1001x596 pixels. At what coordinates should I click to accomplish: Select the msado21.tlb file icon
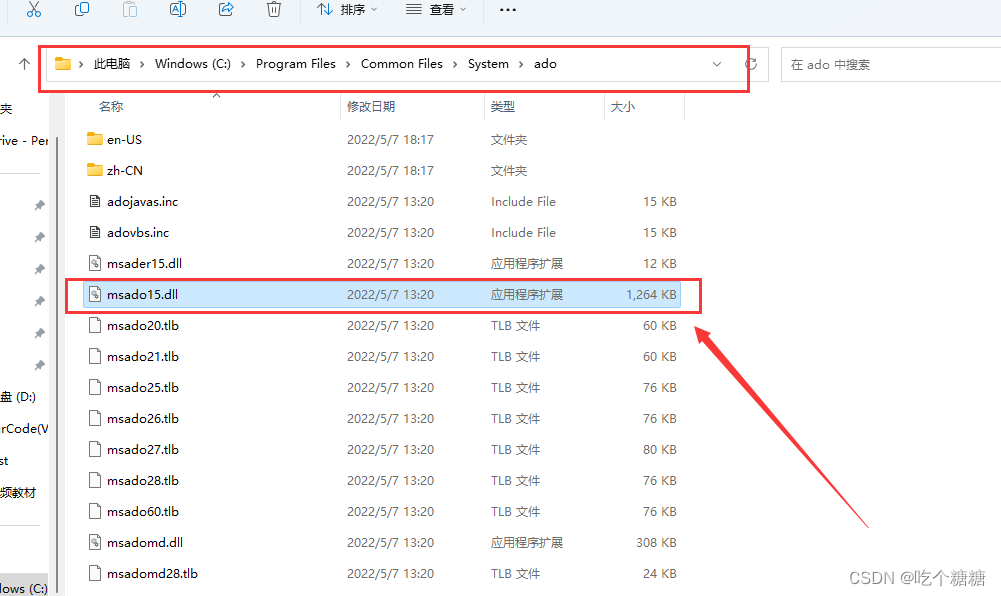click(94, 356)
